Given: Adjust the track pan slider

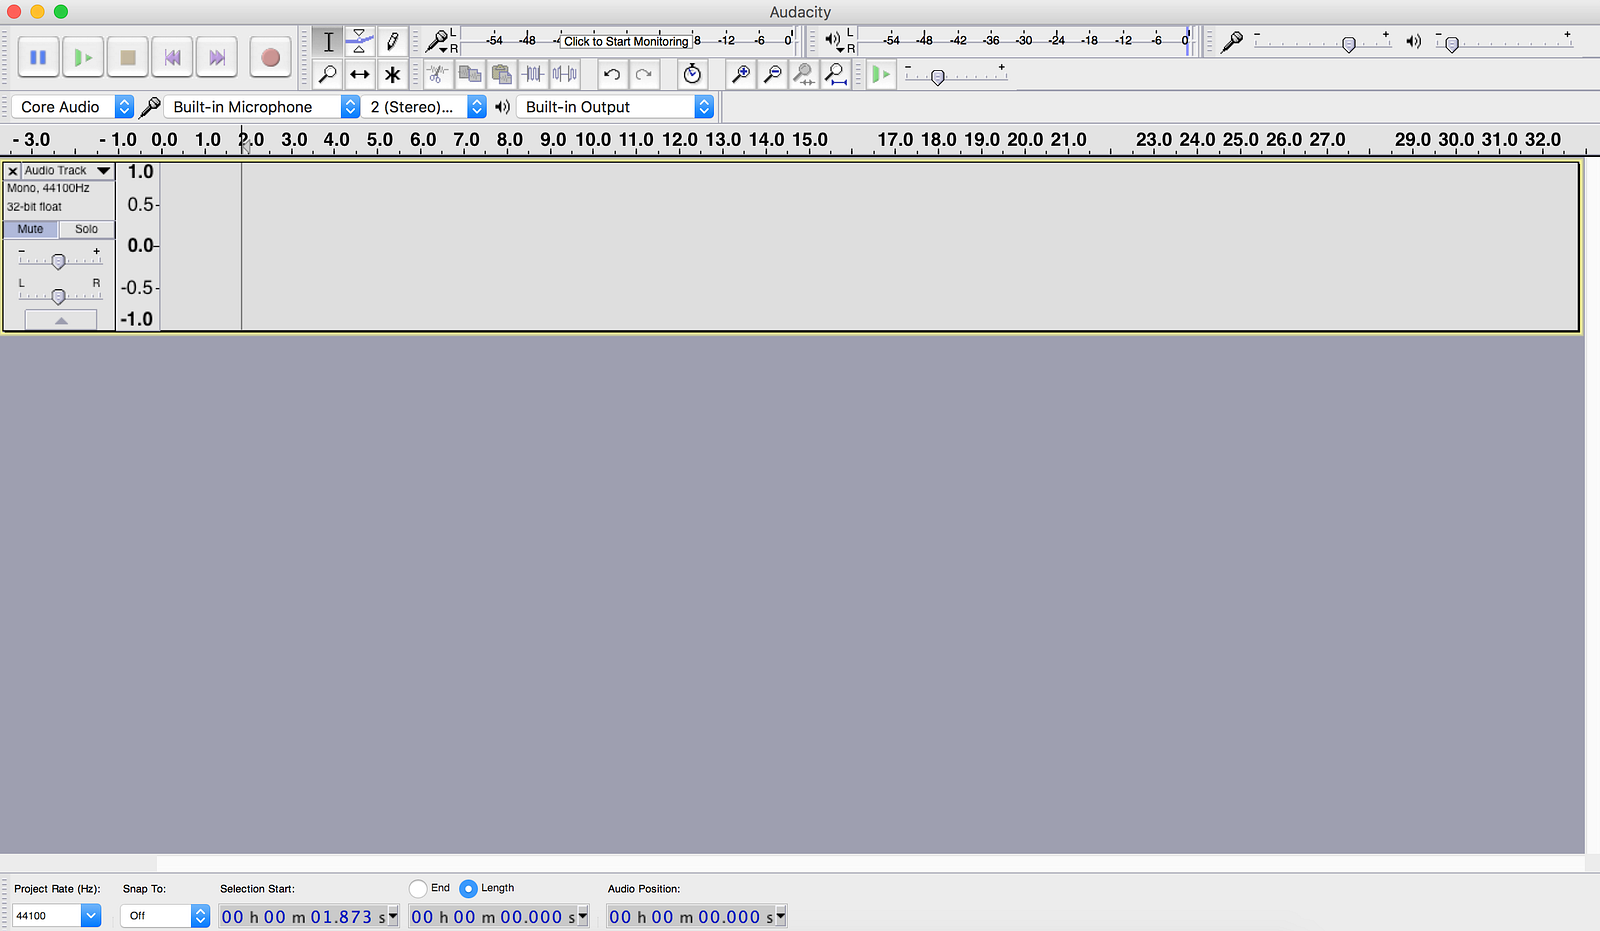Looking at the screenshot, I should point(59,296).
